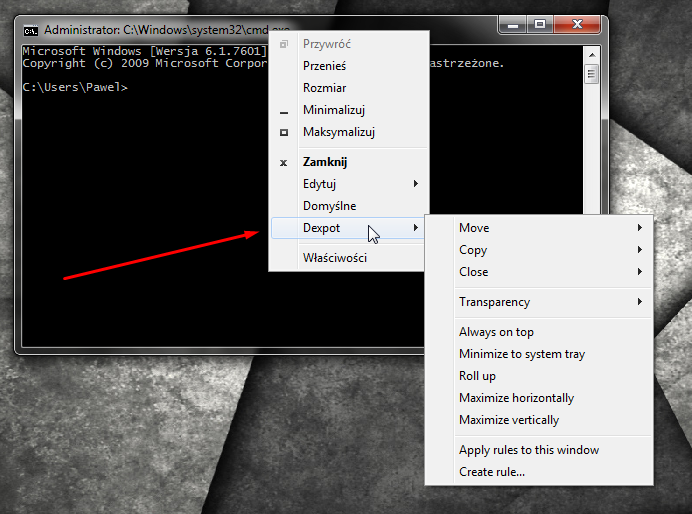Image resolution: width=692 pixels, height=514 pixels.
Task: Select Roll up option
Action: 539,376
